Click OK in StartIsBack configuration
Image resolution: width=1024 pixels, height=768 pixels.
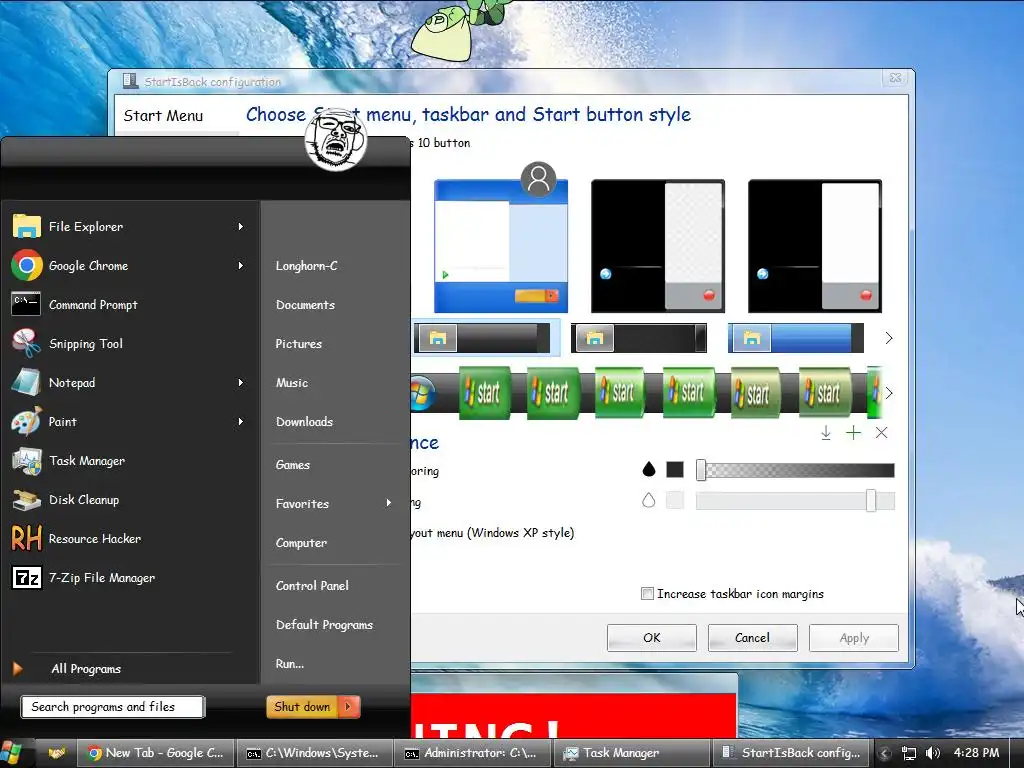click(652, 638)
